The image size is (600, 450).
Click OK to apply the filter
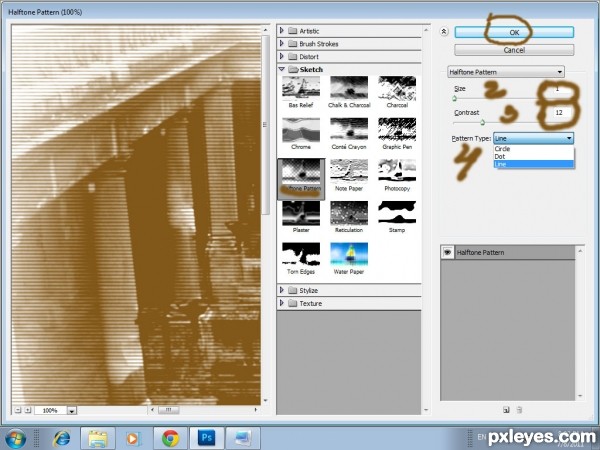(514, 32)
